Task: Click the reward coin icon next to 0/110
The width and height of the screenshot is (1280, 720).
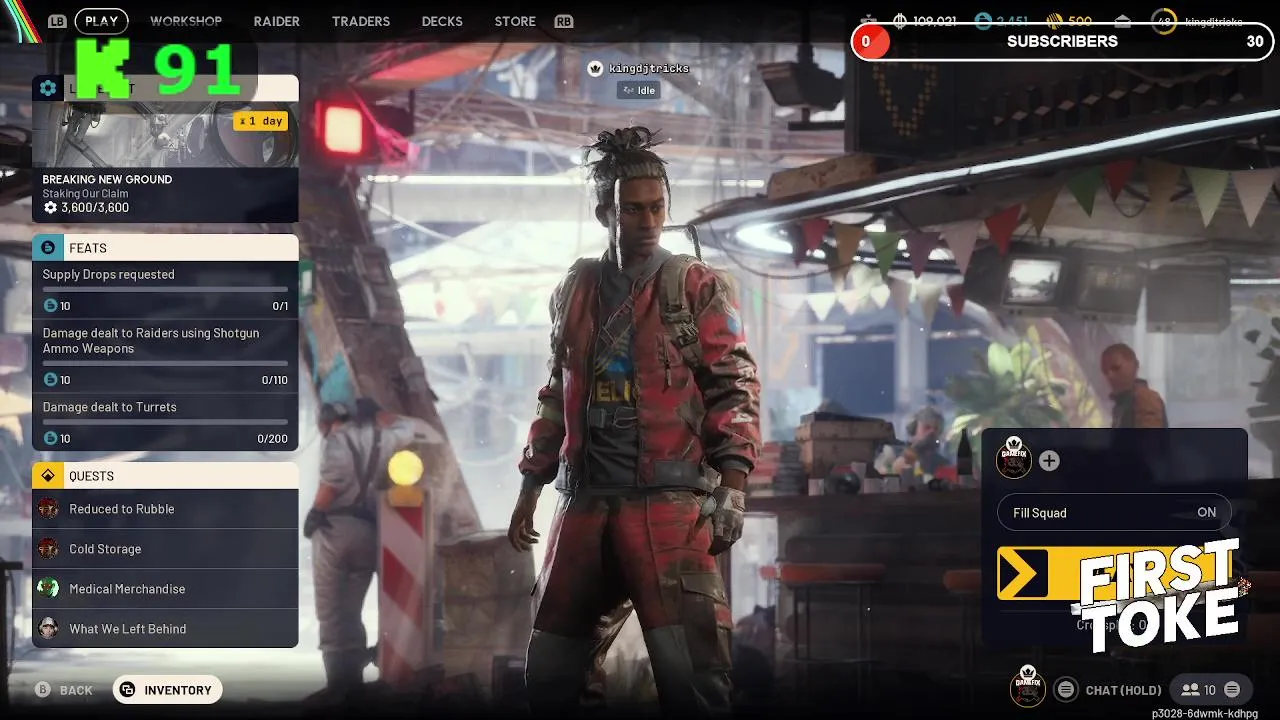Action: point(50,380)
